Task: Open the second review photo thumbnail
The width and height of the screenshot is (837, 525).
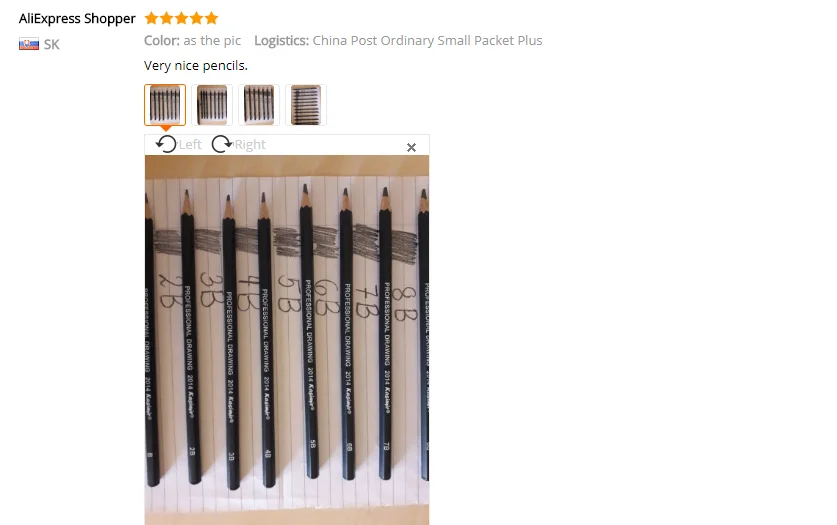Action: (x=212, y=105)
